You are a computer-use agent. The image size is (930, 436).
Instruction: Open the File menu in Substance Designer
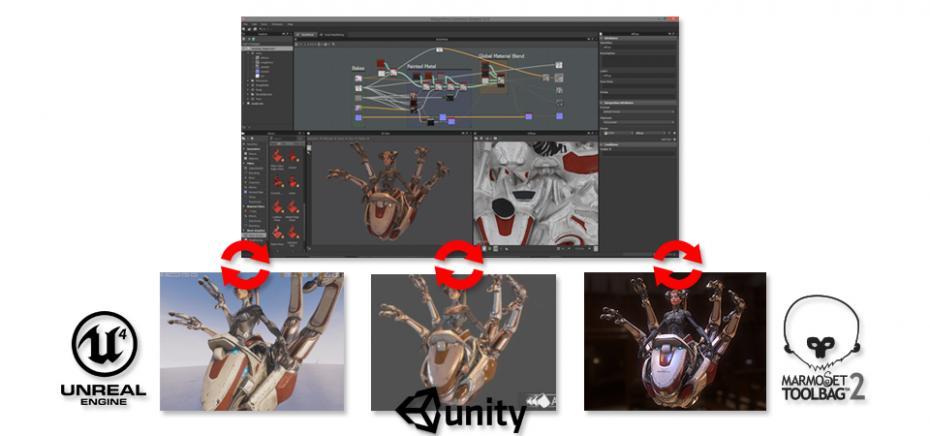(x=246, y=24)
